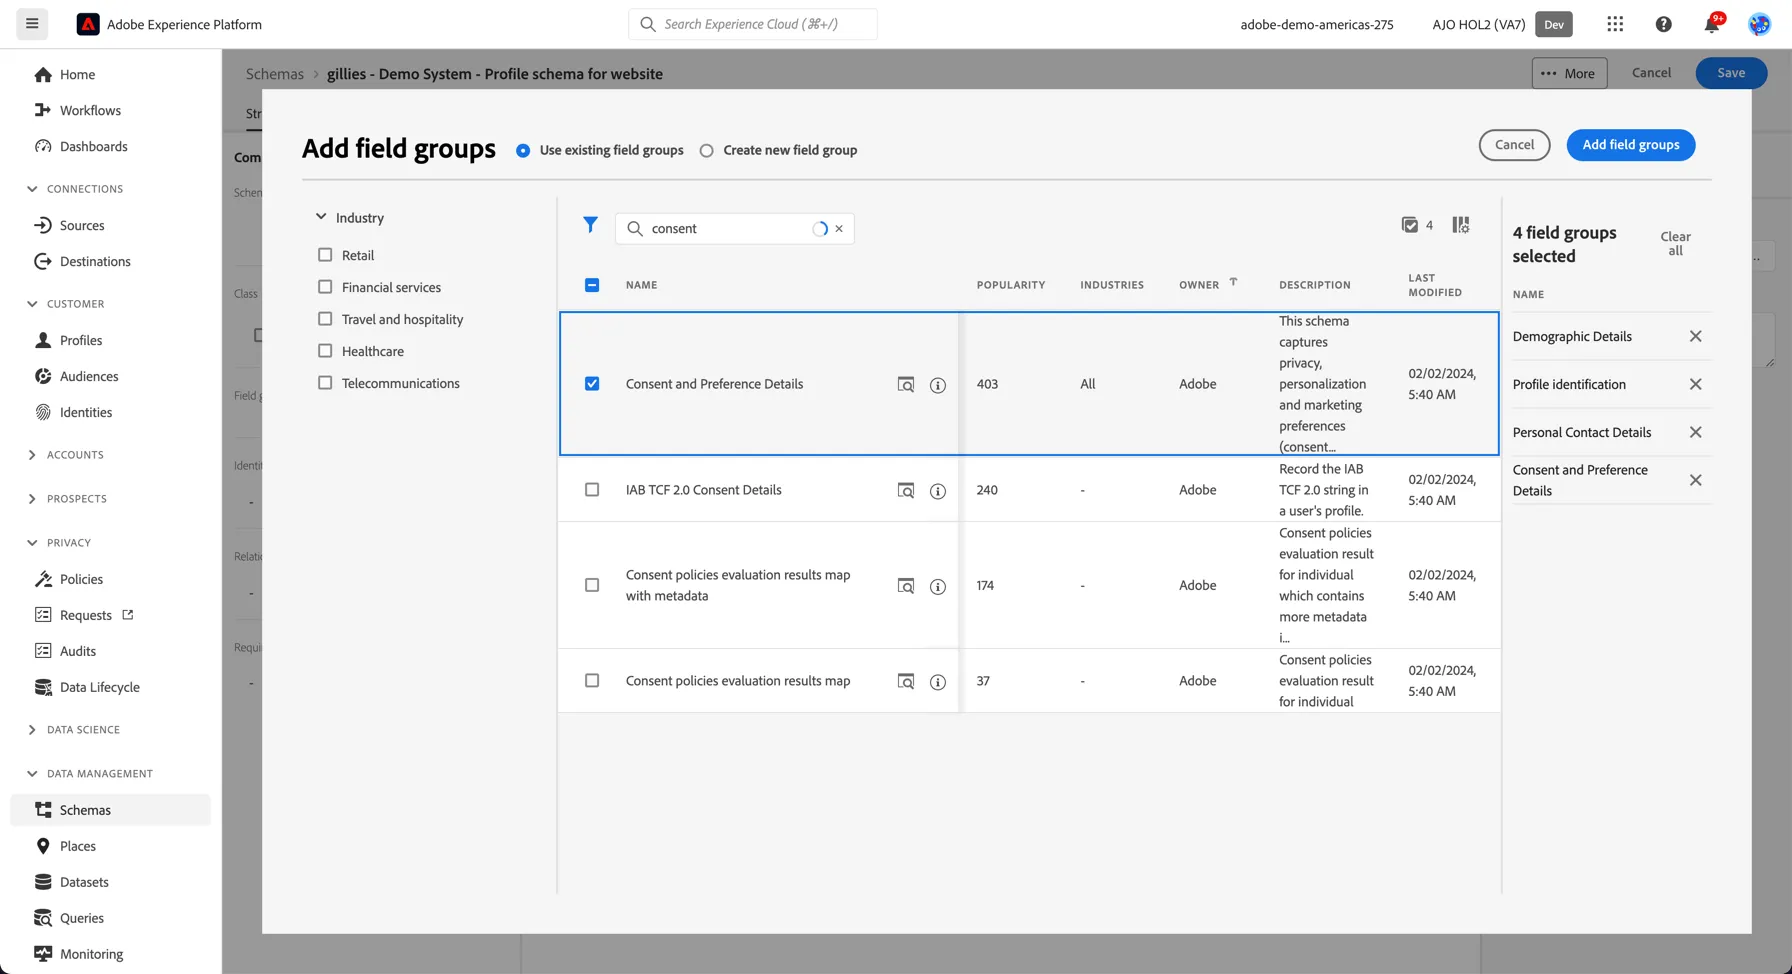Show the selected items count icon
Viewport: 1792px width, 974px height.
(x=1409, y=225)
